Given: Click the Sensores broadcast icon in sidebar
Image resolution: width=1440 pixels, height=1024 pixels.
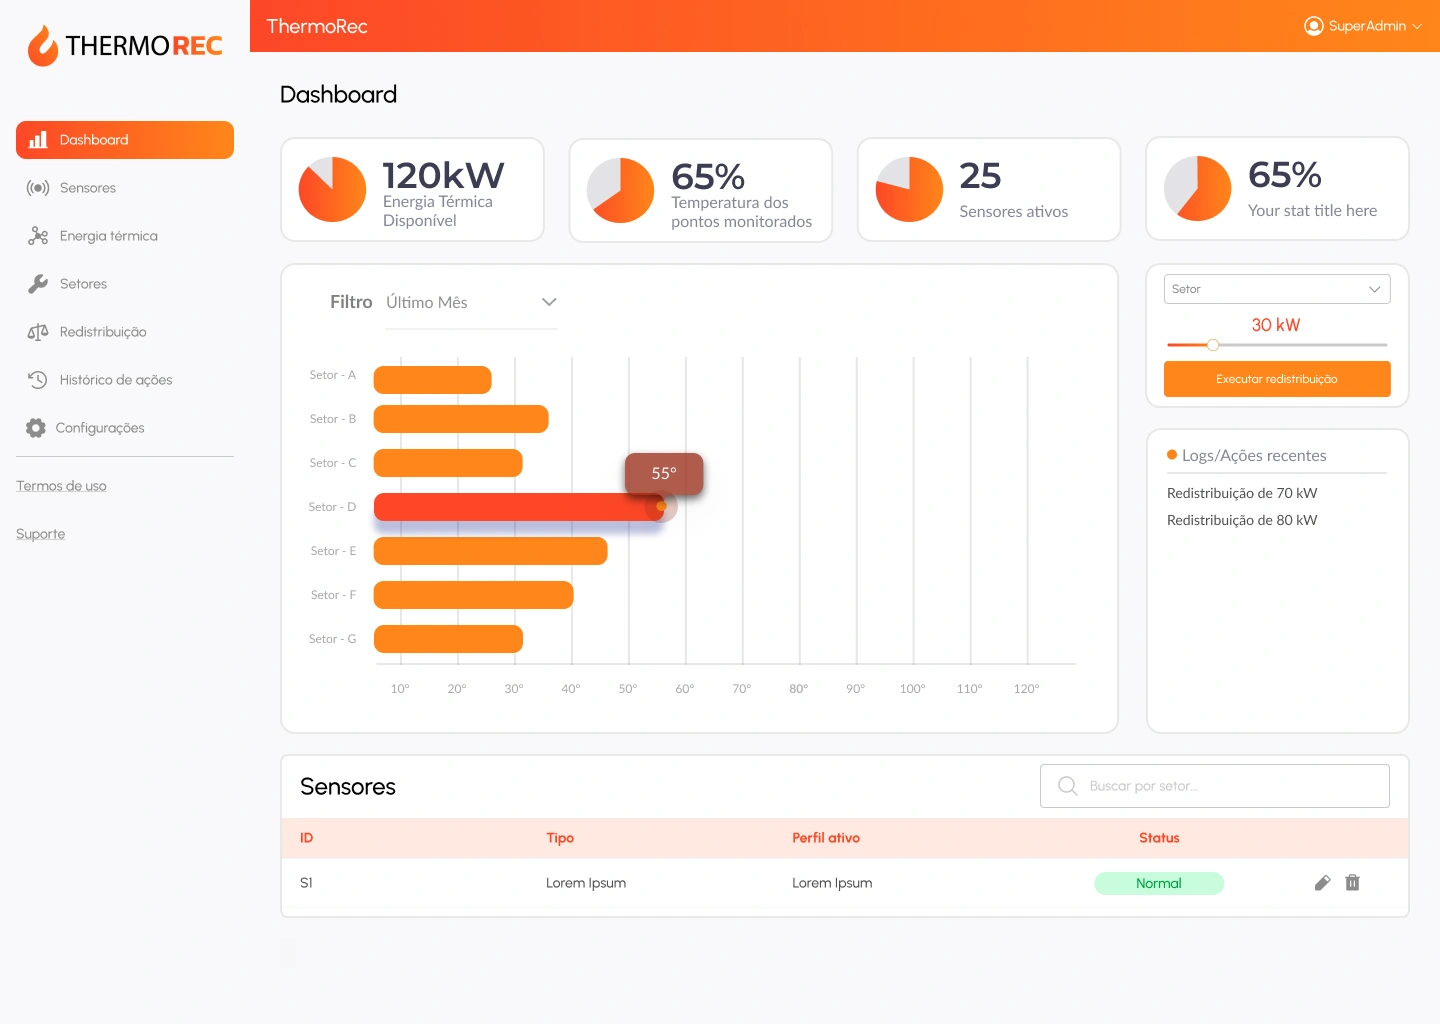Looking at the screenshot, I should point(38,188).
